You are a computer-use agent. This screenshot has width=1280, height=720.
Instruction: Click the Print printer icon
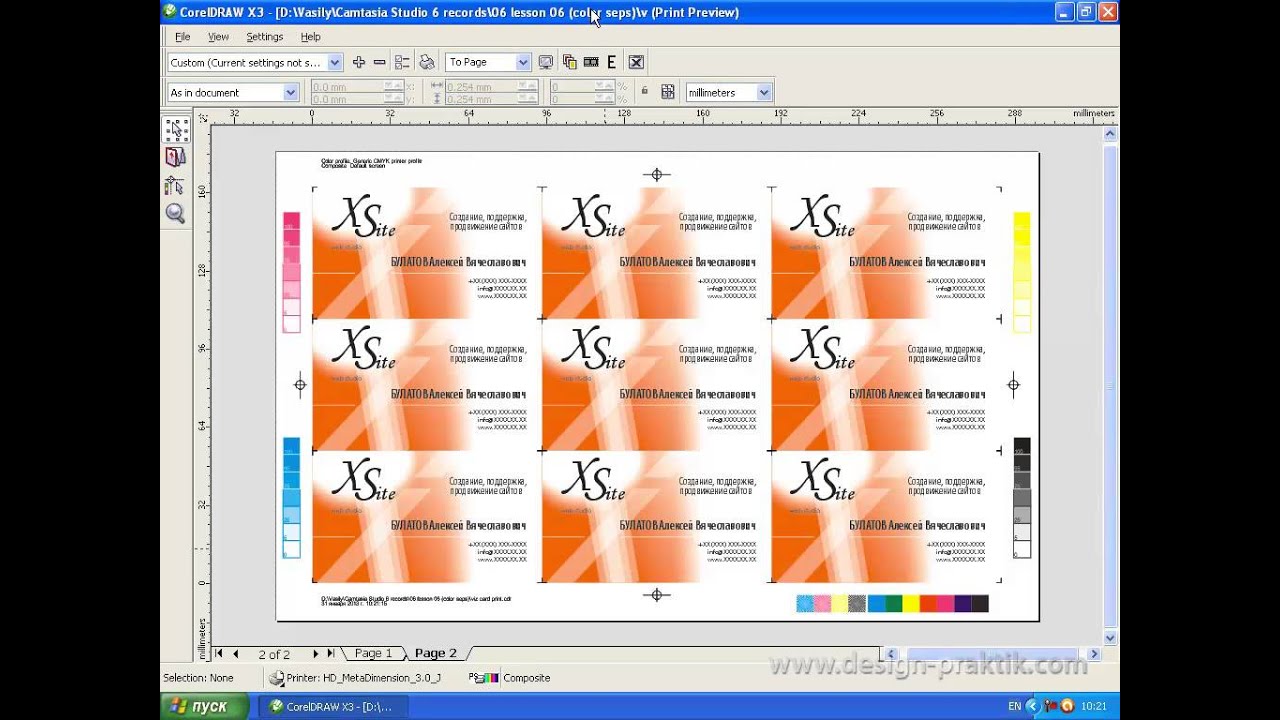427,62
